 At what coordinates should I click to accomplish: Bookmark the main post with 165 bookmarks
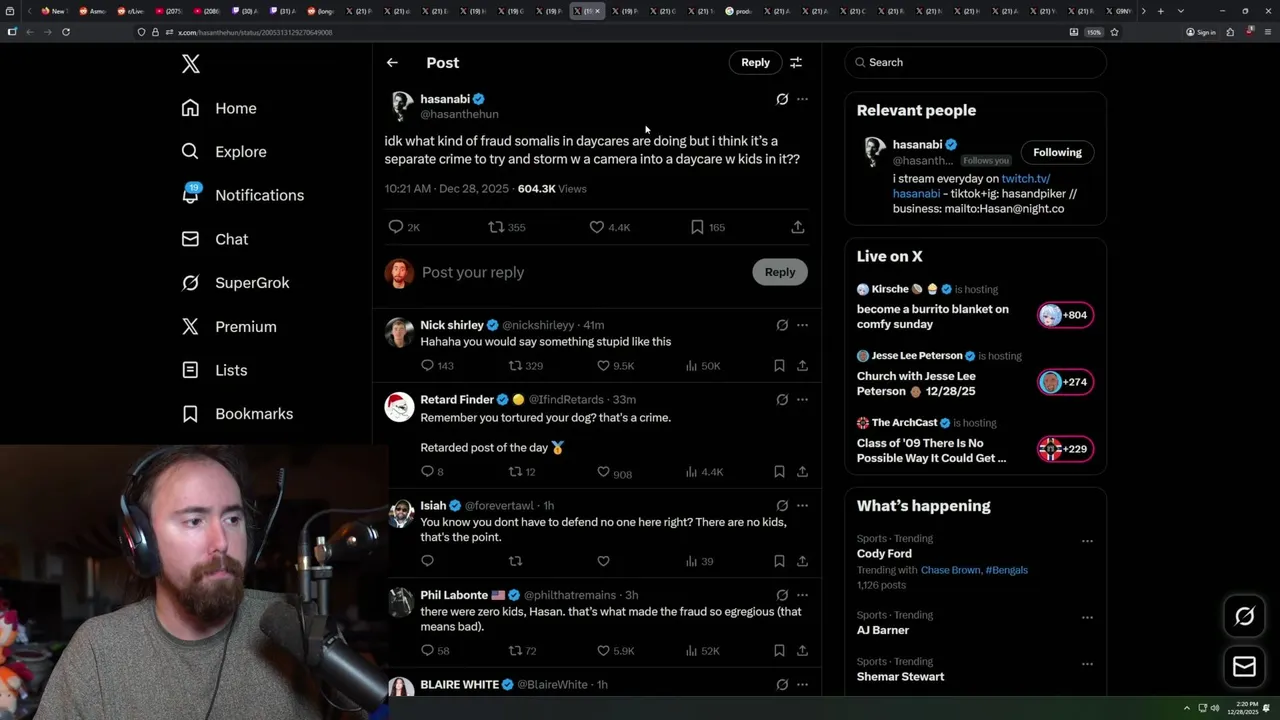697,227
